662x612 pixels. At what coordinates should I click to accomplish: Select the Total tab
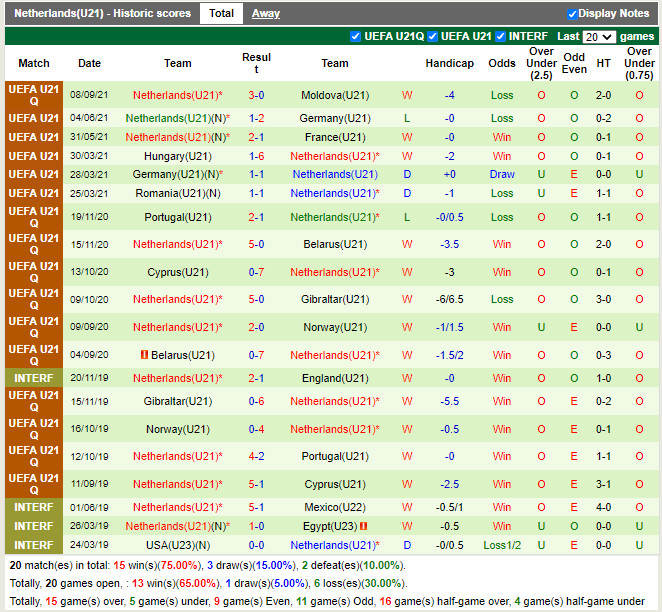pyautogui.click(x=221, y=14)
